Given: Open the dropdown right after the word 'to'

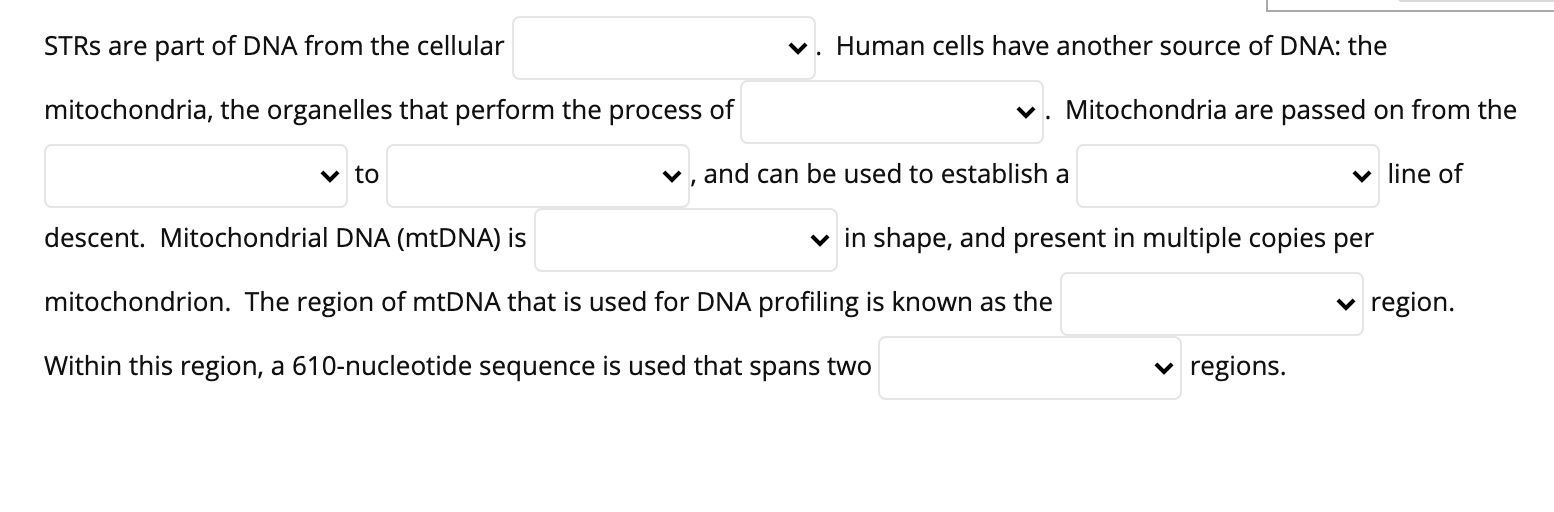Looking at the screenshot, I should pyautogui.click(x=538, y=175).
